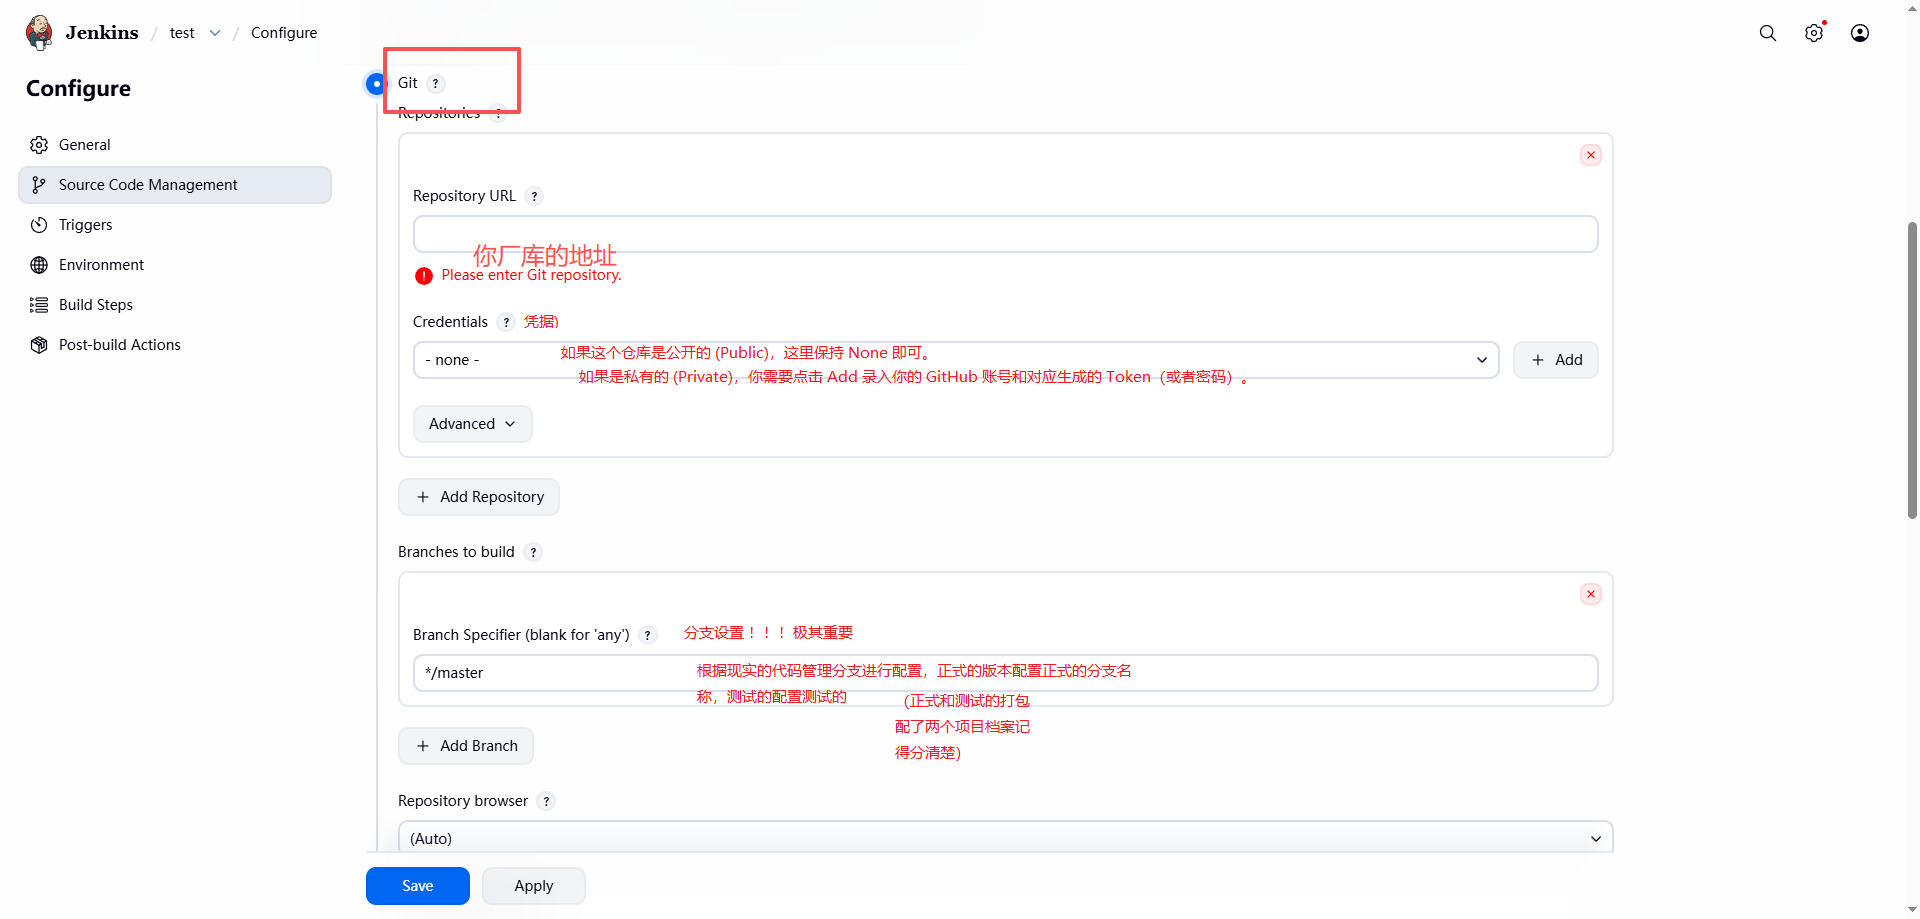The height and width of the screenshot is (919, 1920).
Task: Go to General section
Action: pos(175,145)
